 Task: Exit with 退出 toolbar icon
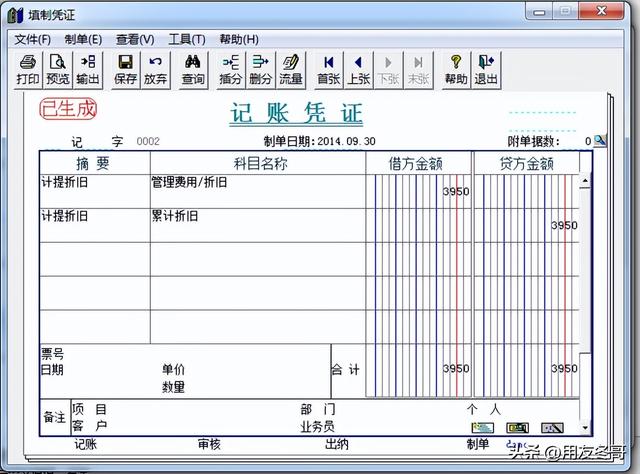point(486,70)
